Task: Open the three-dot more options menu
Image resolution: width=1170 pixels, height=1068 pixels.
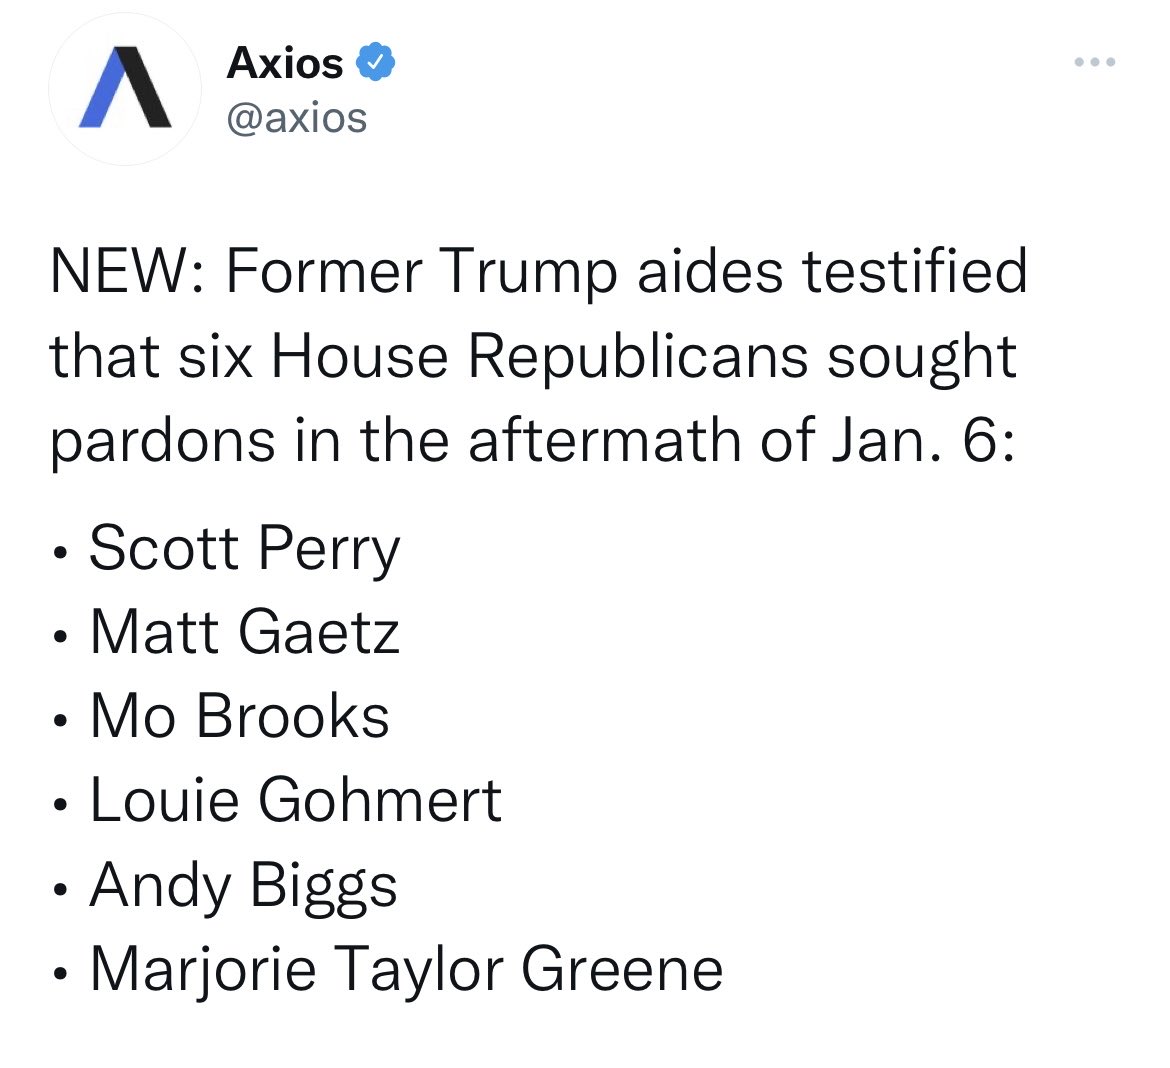Action: 1095,62
